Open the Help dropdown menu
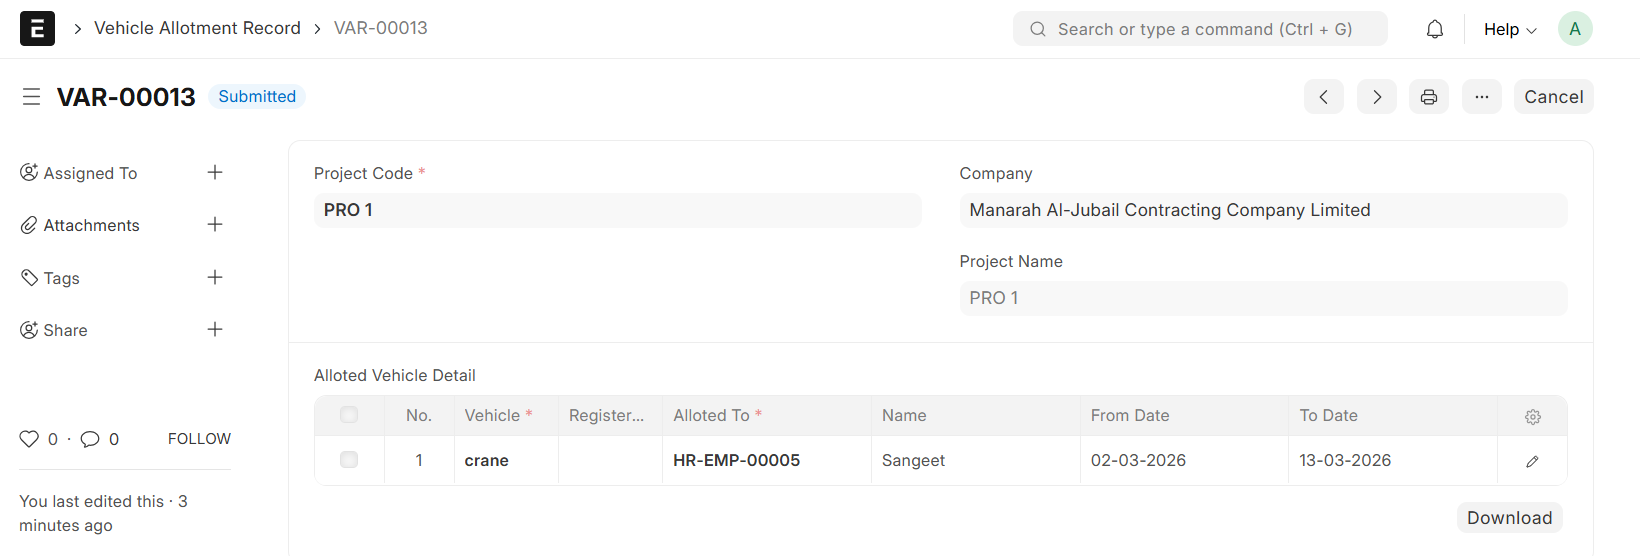Viewport: 1640px width, 556px height. pos(1508,29)
